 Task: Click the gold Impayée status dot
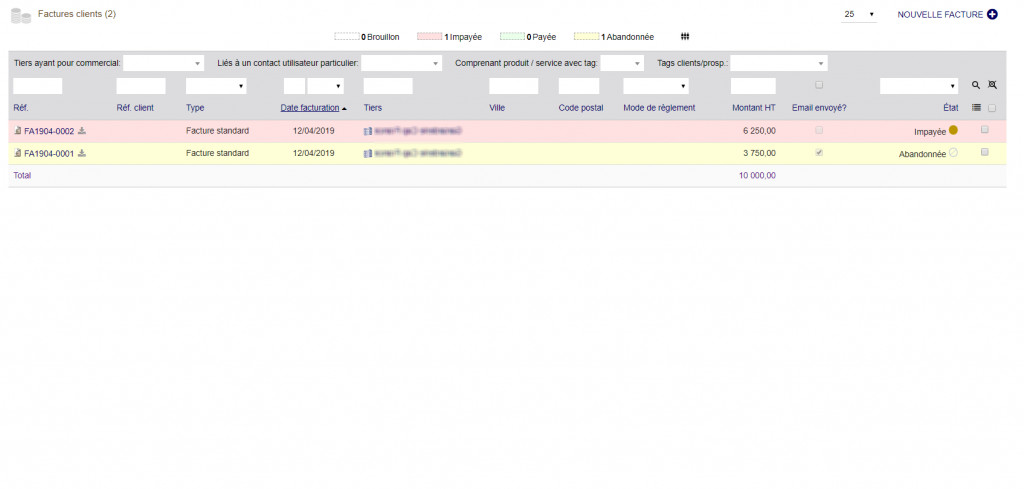pyautogui.click(x=953, y=130)
